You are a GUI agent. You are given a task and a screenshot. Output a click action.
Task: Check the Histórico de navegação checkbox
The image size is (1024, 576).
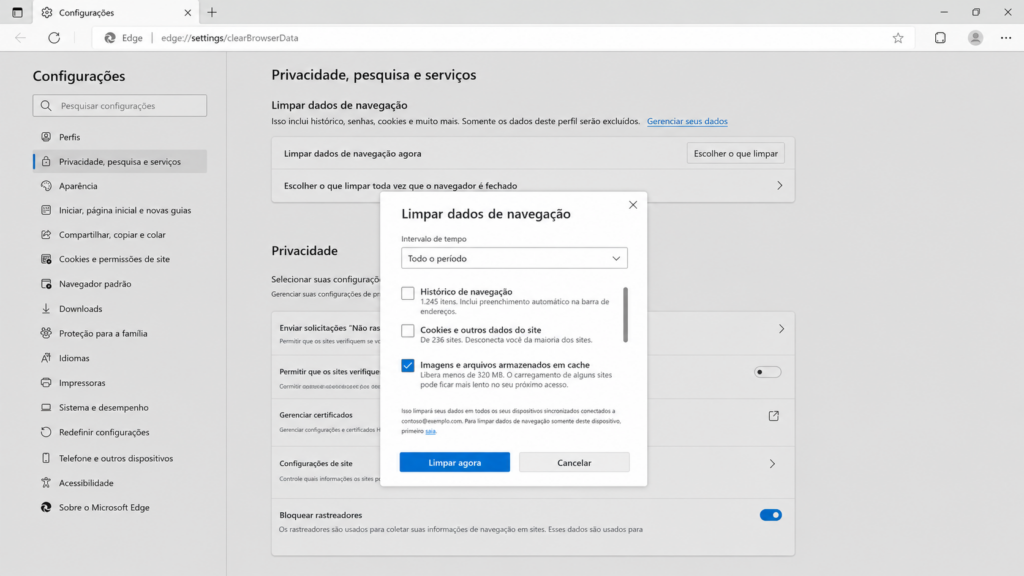[x=408, y=293]
